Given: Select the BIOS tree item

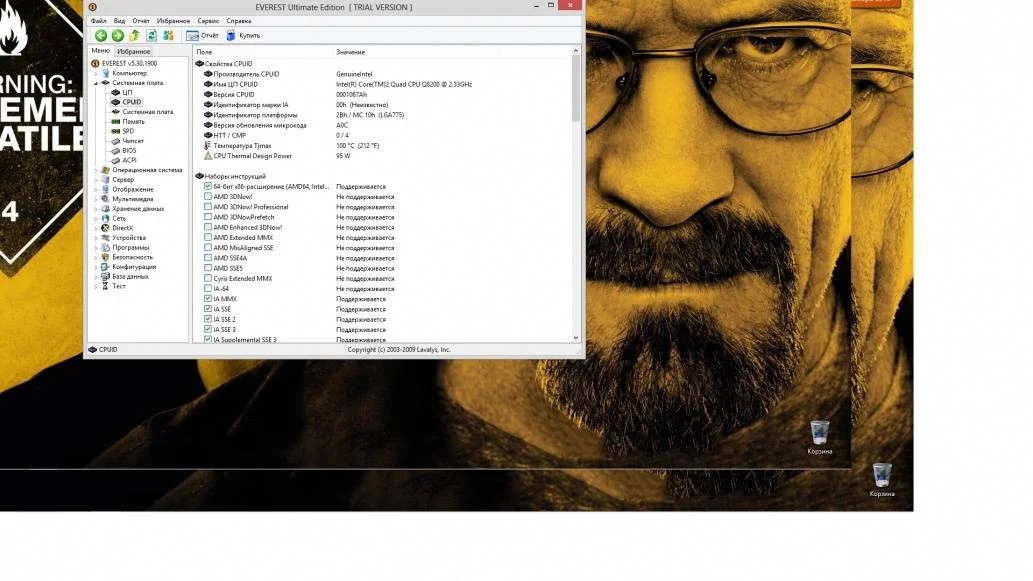Looking at the screenshot, I should (x=129, y=151).
